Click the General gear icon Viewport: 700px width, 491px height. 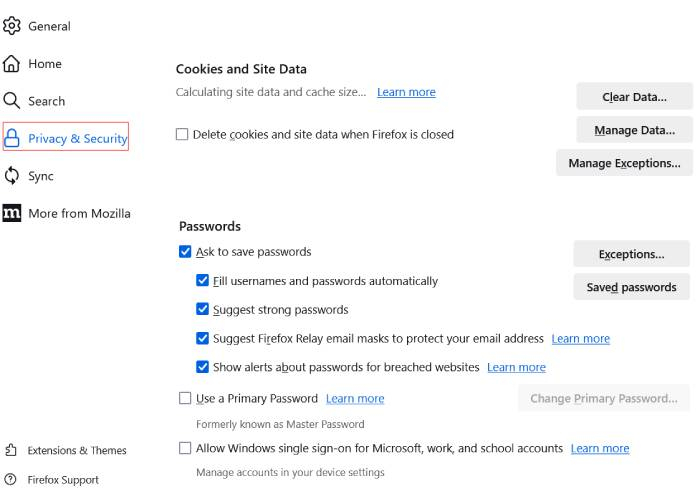[12, 26]
